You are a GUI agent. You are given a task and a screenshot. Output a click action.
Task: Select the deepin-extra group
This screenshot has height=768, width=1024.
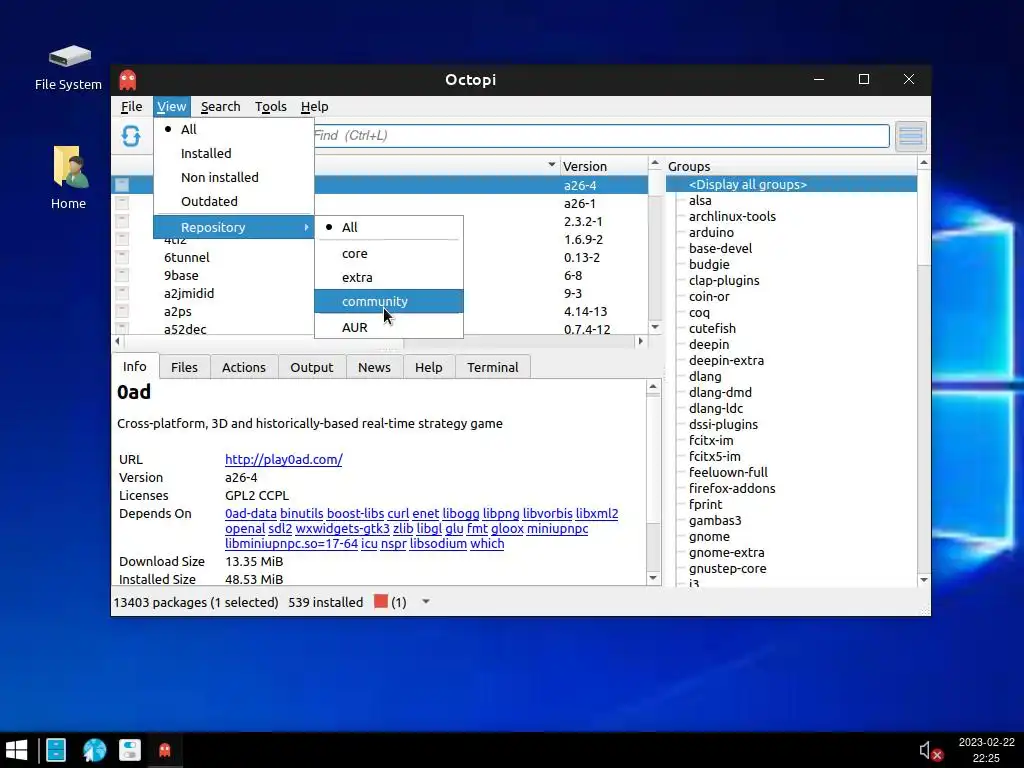pos(726,360)
